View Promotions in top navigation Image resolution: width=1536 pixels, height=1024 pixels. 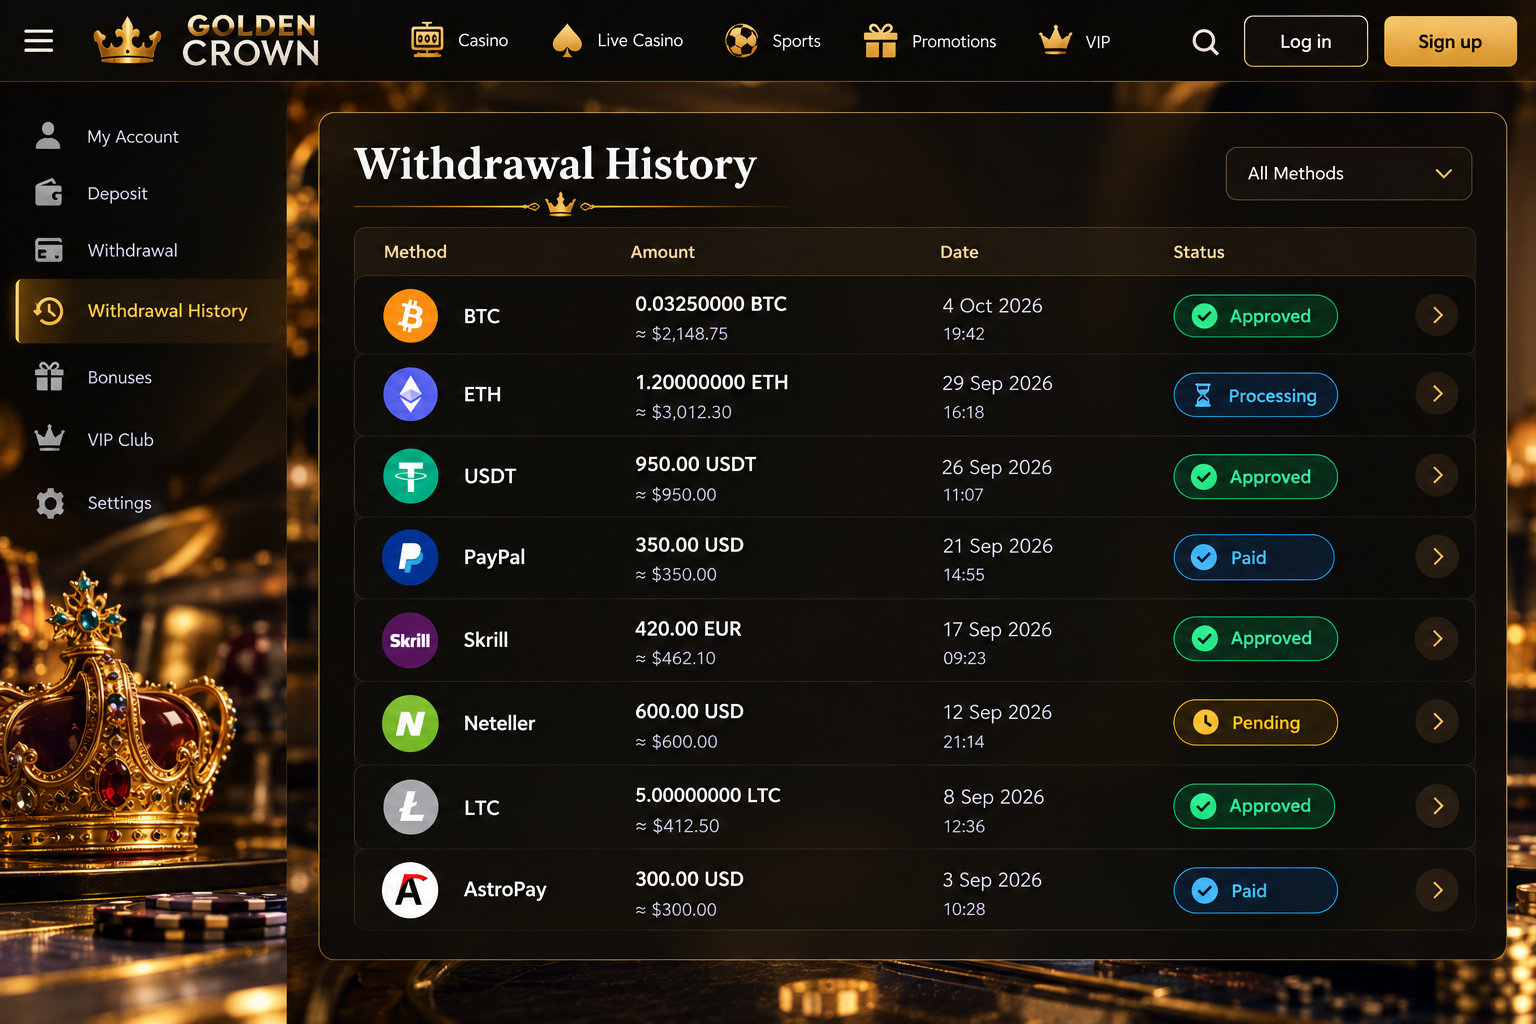[x=930, y=41]
